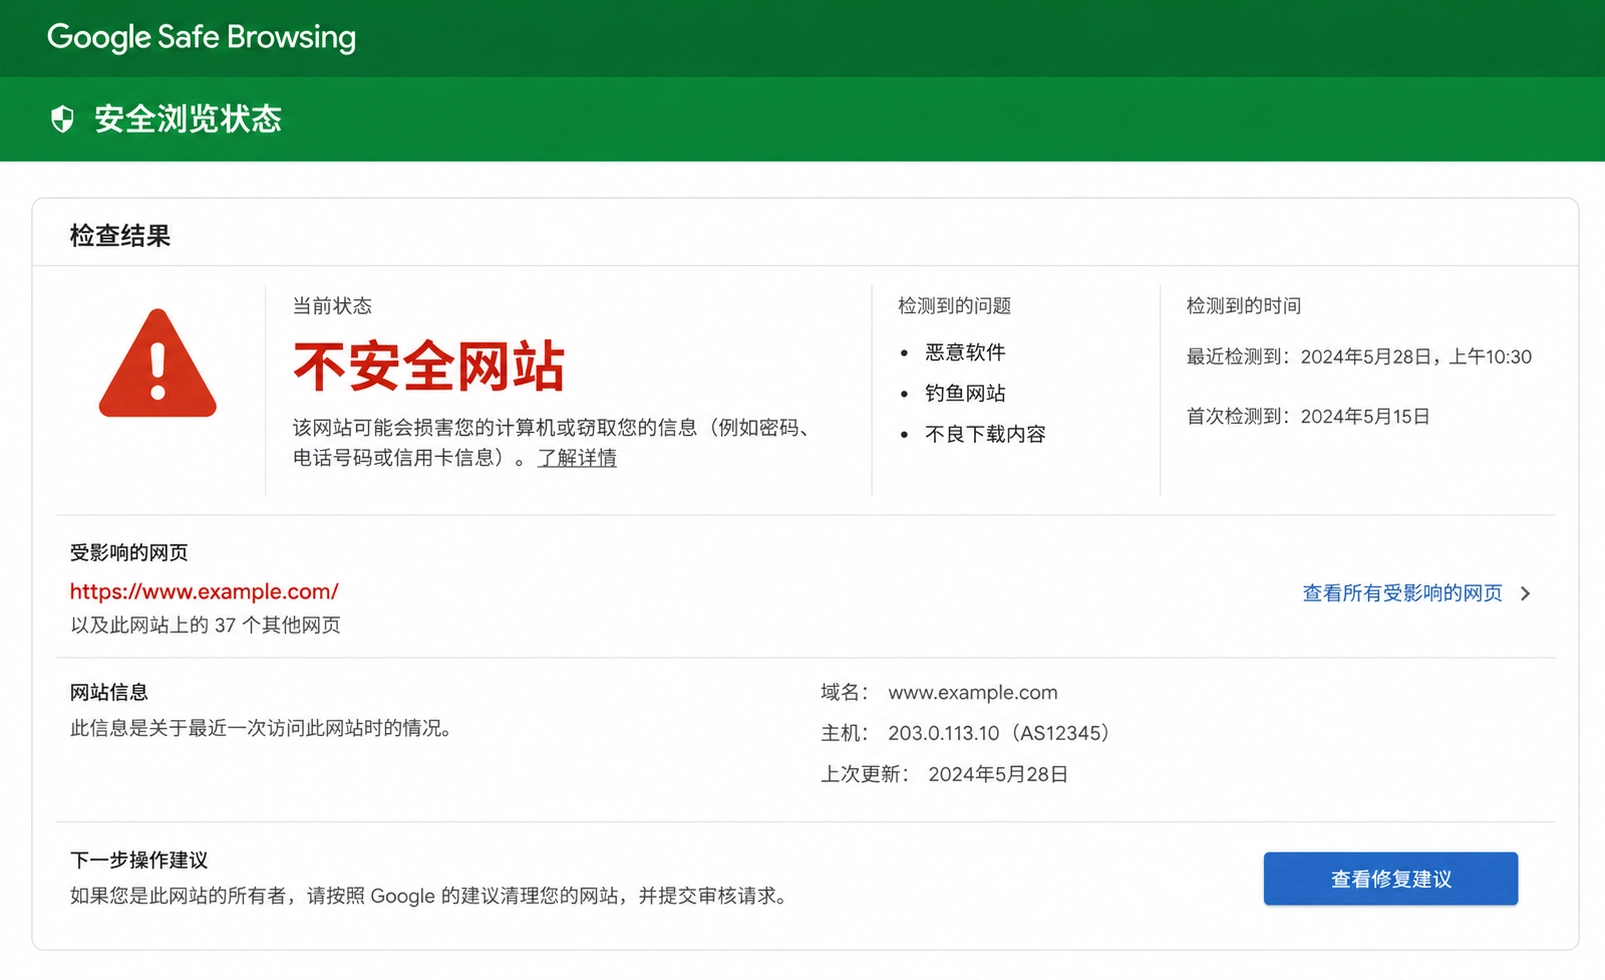Open the https://www.example.com/ affected URL
The image size is (1605, 980).
[x=204, y=591]
